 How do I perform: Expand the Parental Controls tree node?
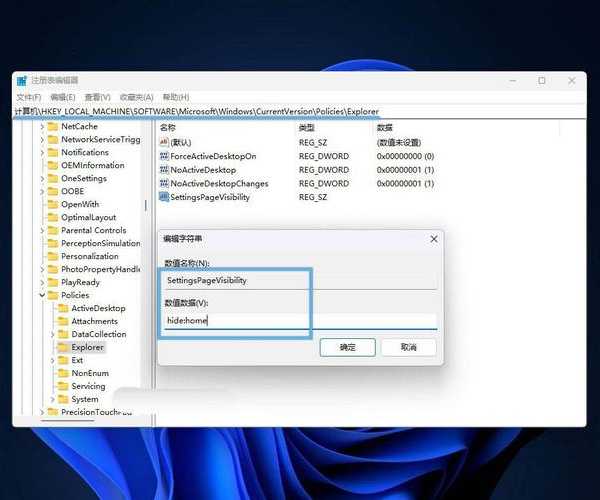(x=43, y=230)
